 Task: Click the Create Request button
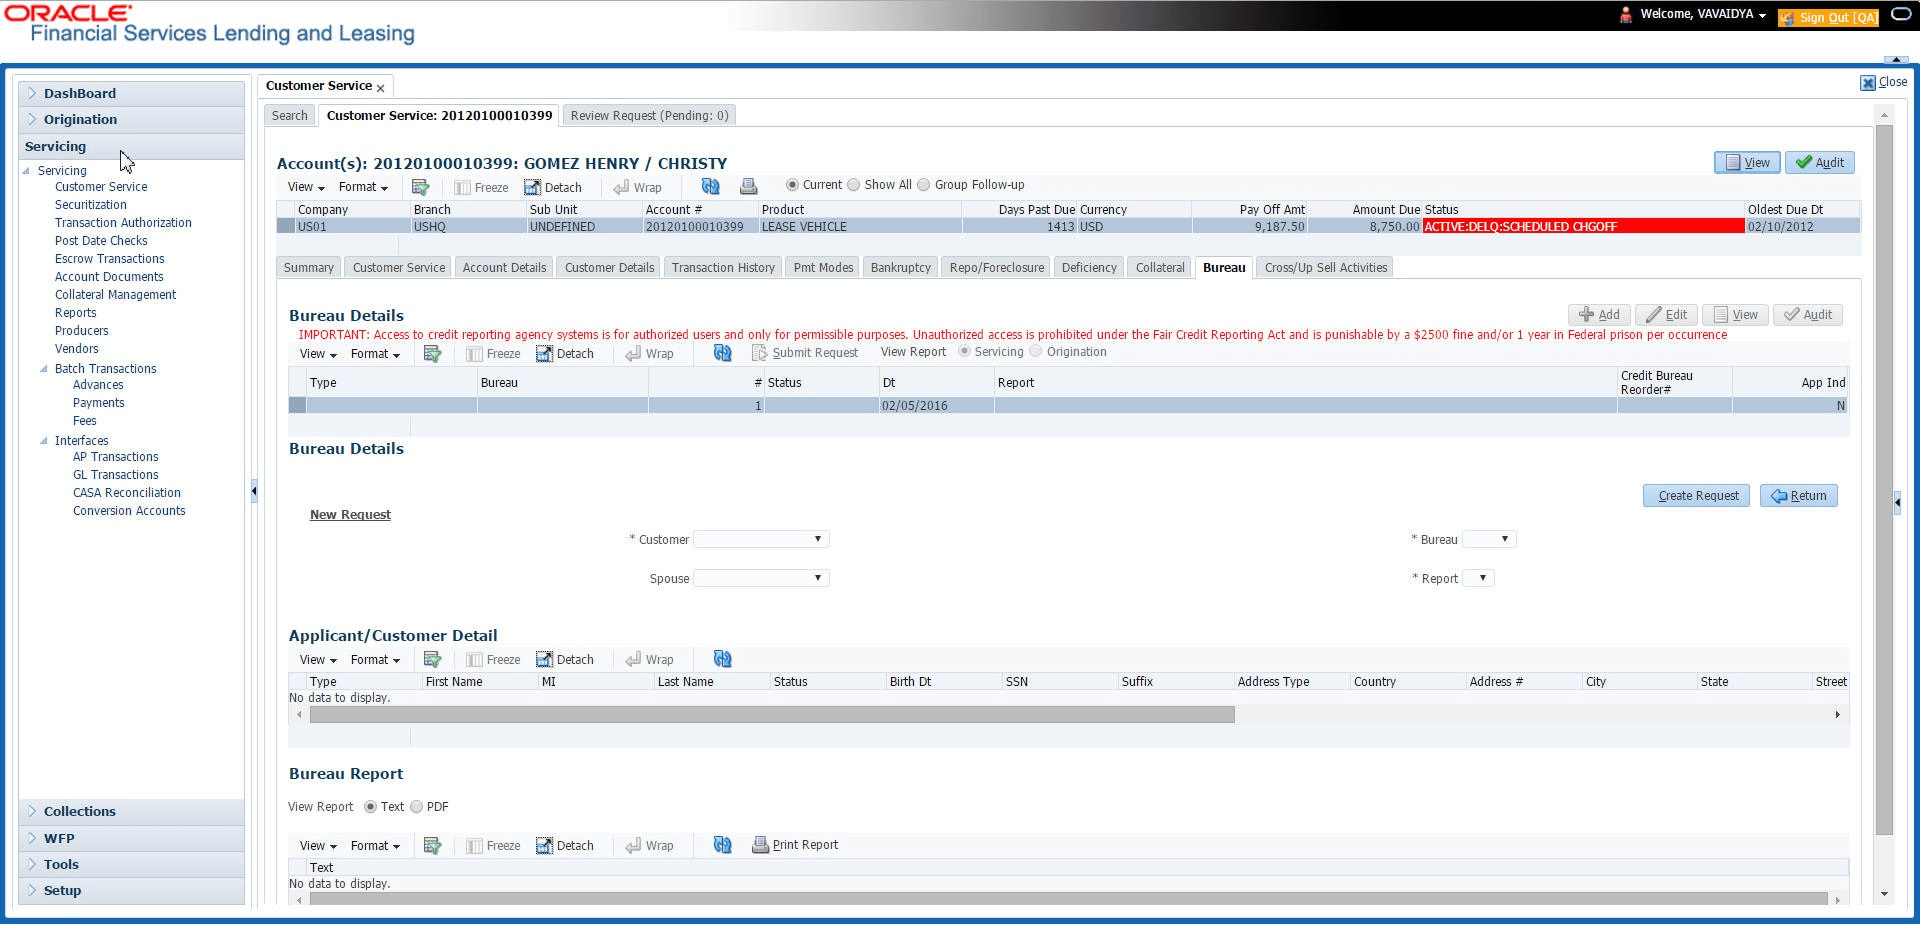click(1698, 496)
